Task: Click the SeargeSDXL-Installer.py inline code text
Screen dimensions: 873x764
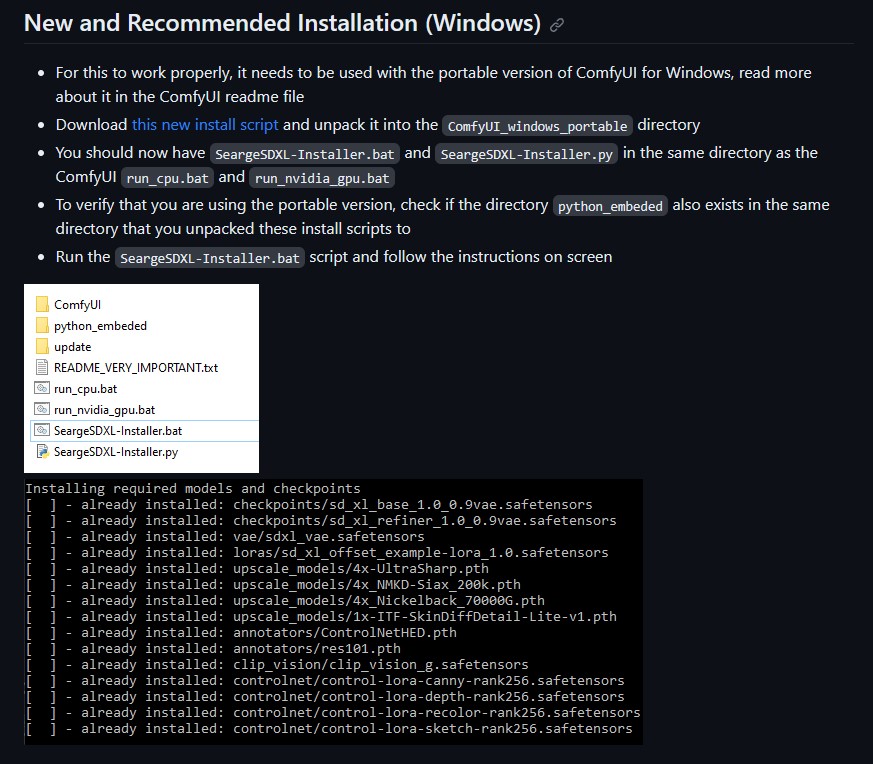Action: pyautogui.click(x=526, y=154)
